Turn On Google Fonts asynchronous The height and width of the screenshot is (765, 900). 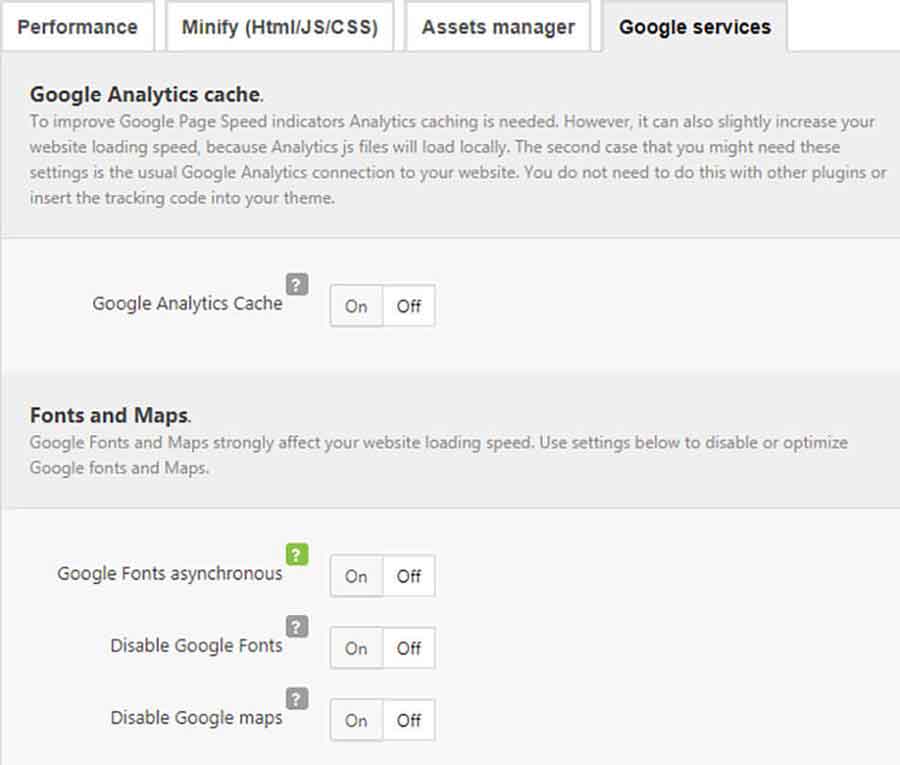(356, 576)
